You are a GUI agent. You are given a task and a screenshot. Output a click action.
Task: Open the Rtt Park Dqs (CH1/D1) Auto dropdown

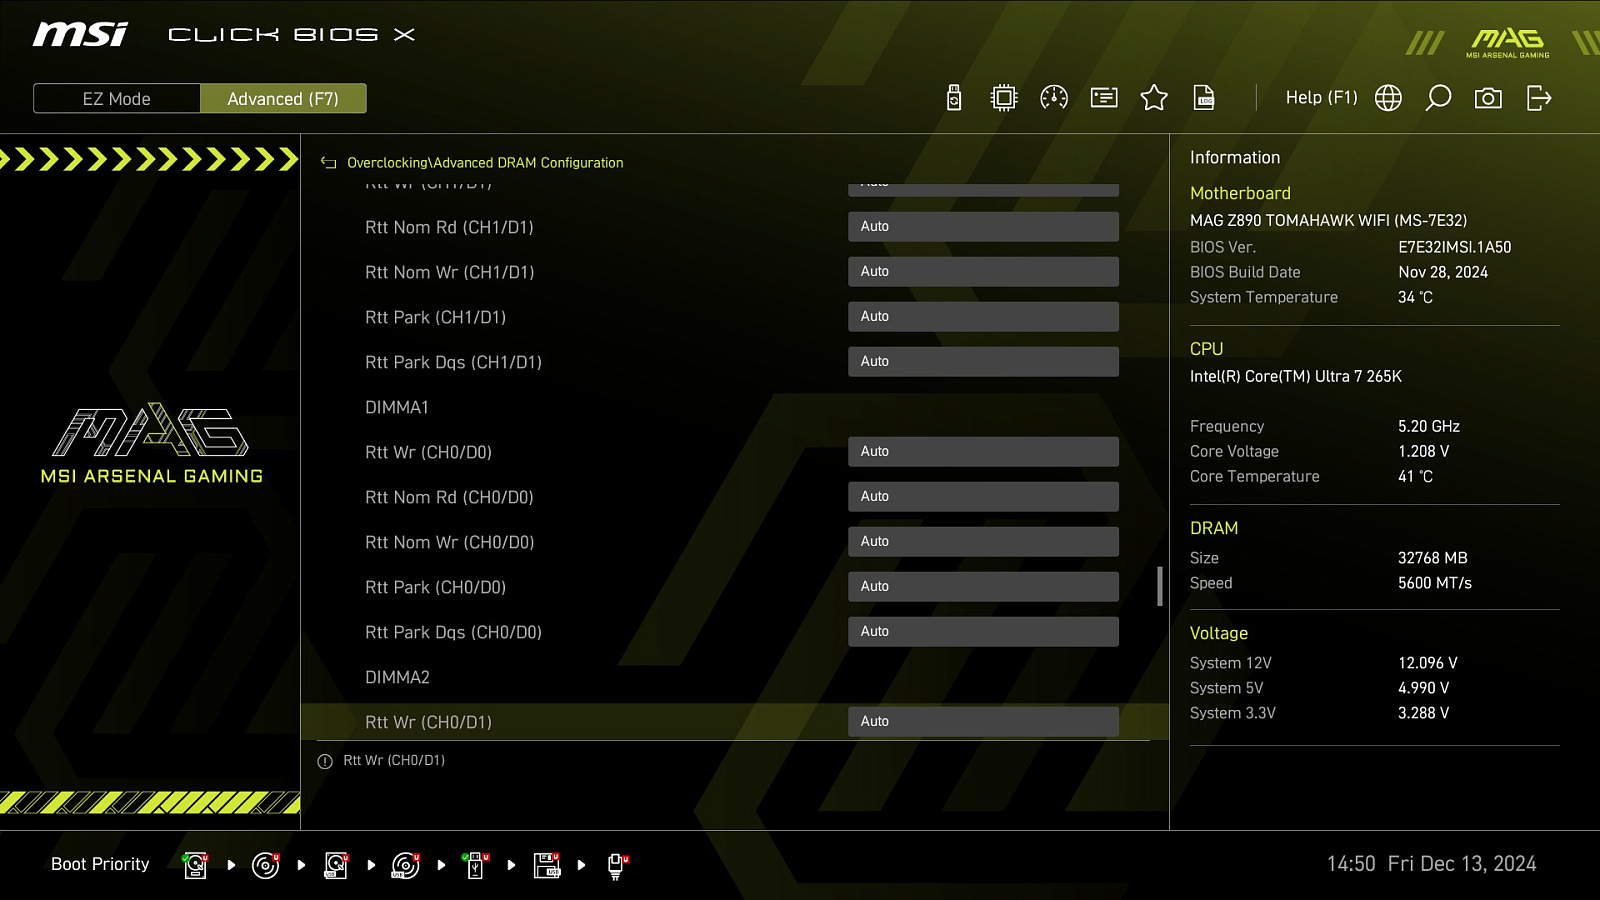pyautogui.click(x=983, y=362)
